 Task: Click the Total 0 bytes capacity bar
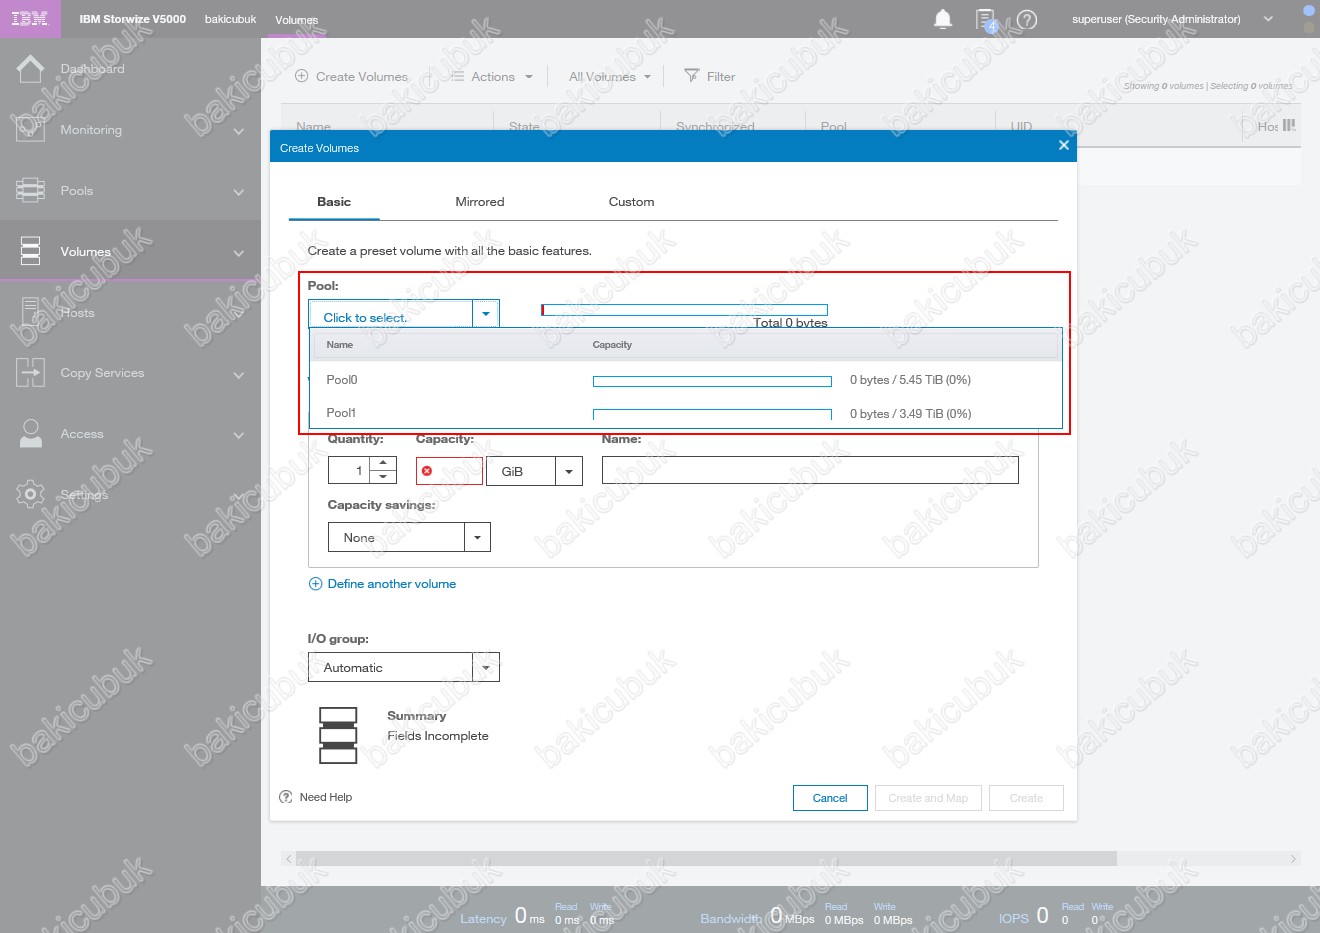tap(684, 310)
